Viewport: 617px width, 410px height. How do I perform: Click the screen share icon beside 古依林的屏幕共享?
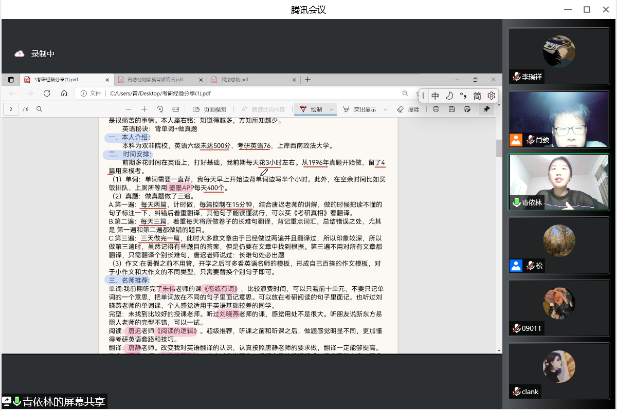click(x=7, y=402)
